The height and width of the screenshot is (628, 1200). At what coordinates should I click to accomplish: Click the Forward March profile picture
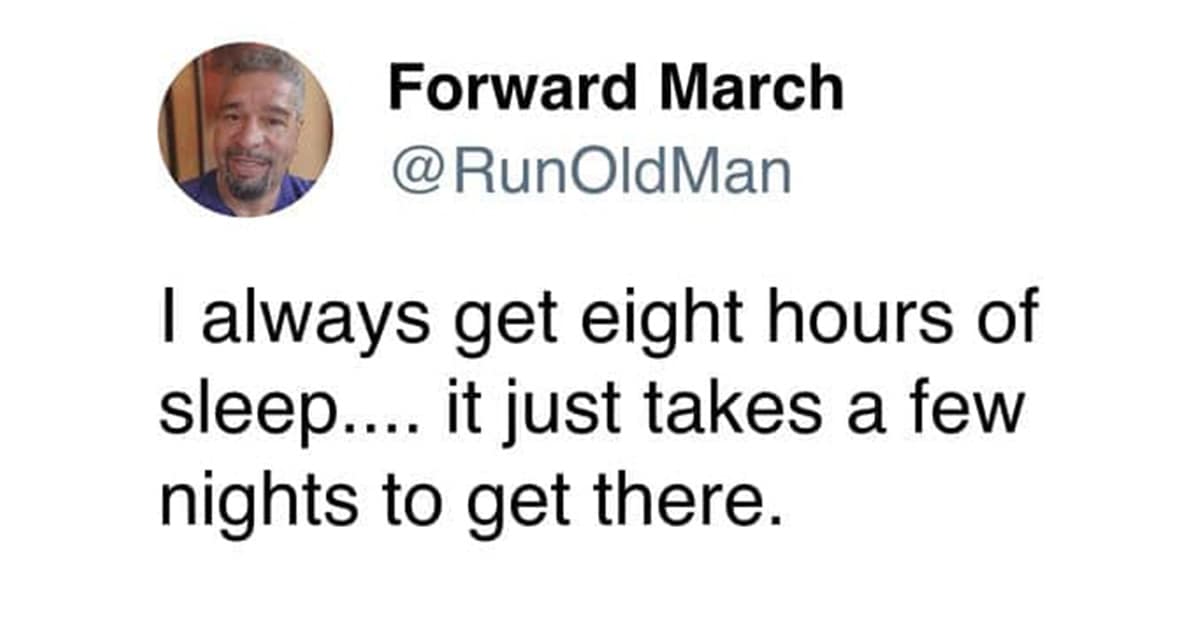pos(245,129)
